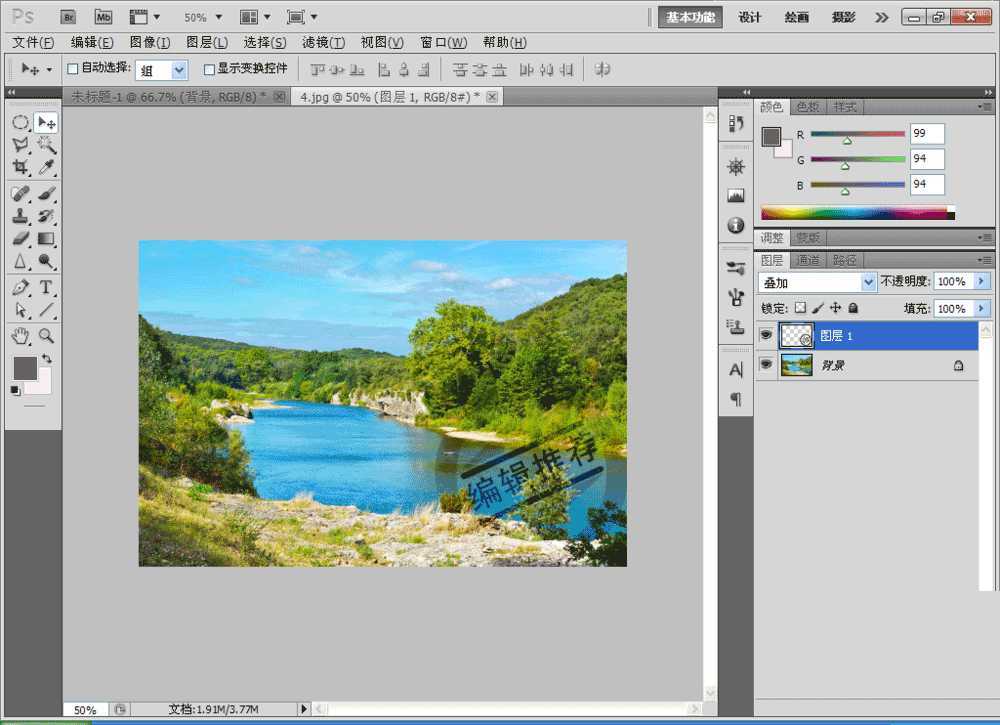Expand the 不透明度 opacity slider arrow
The image size is (1000, 725).
(x=981, y=282)
